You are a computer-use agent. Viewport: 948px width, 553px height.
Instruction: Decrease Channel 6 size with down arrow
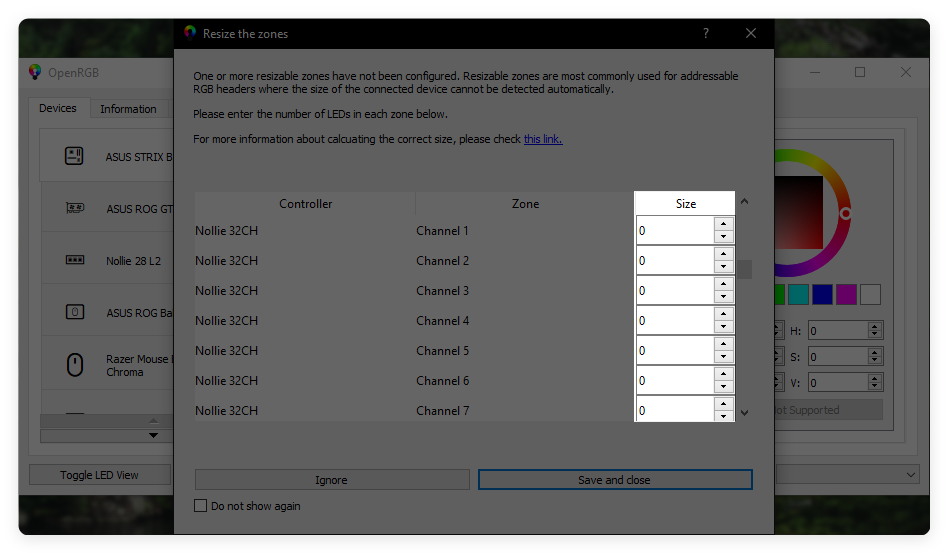click(724, 386)
